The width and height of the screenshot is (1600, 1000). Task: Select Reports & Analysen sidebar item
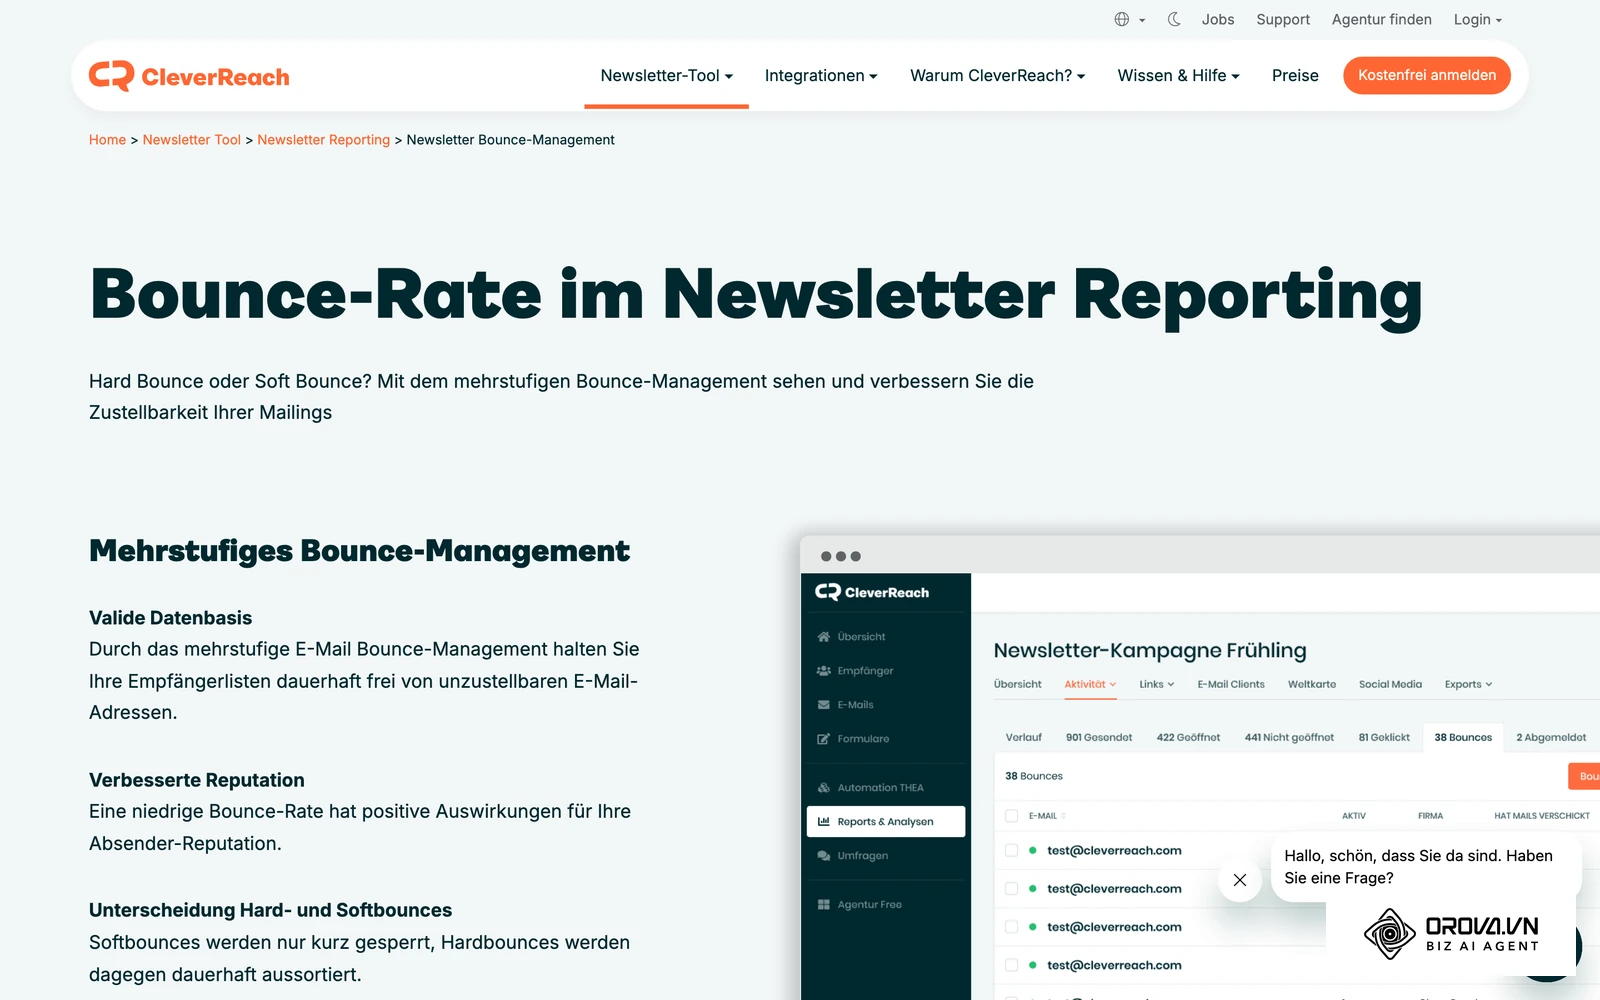886,822
